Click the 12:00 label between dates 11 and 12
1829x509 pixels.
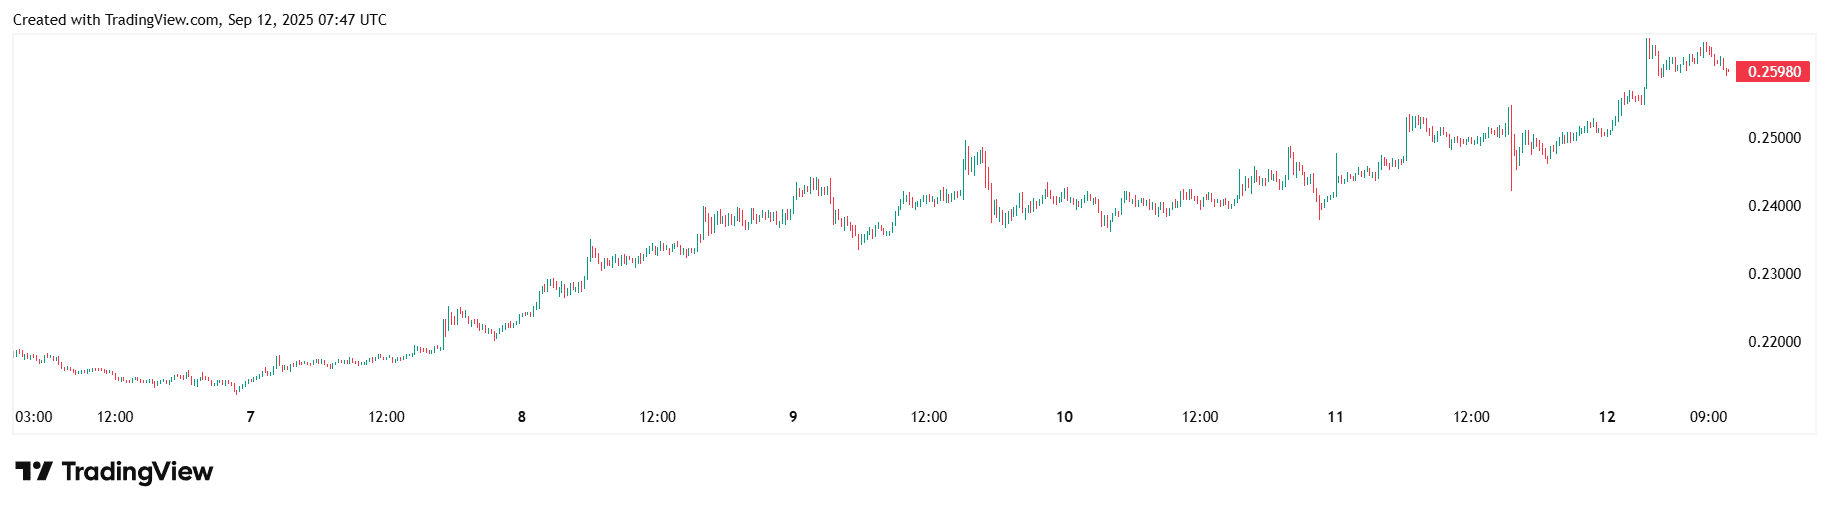pyautogui.click(x=1471, y=417)
